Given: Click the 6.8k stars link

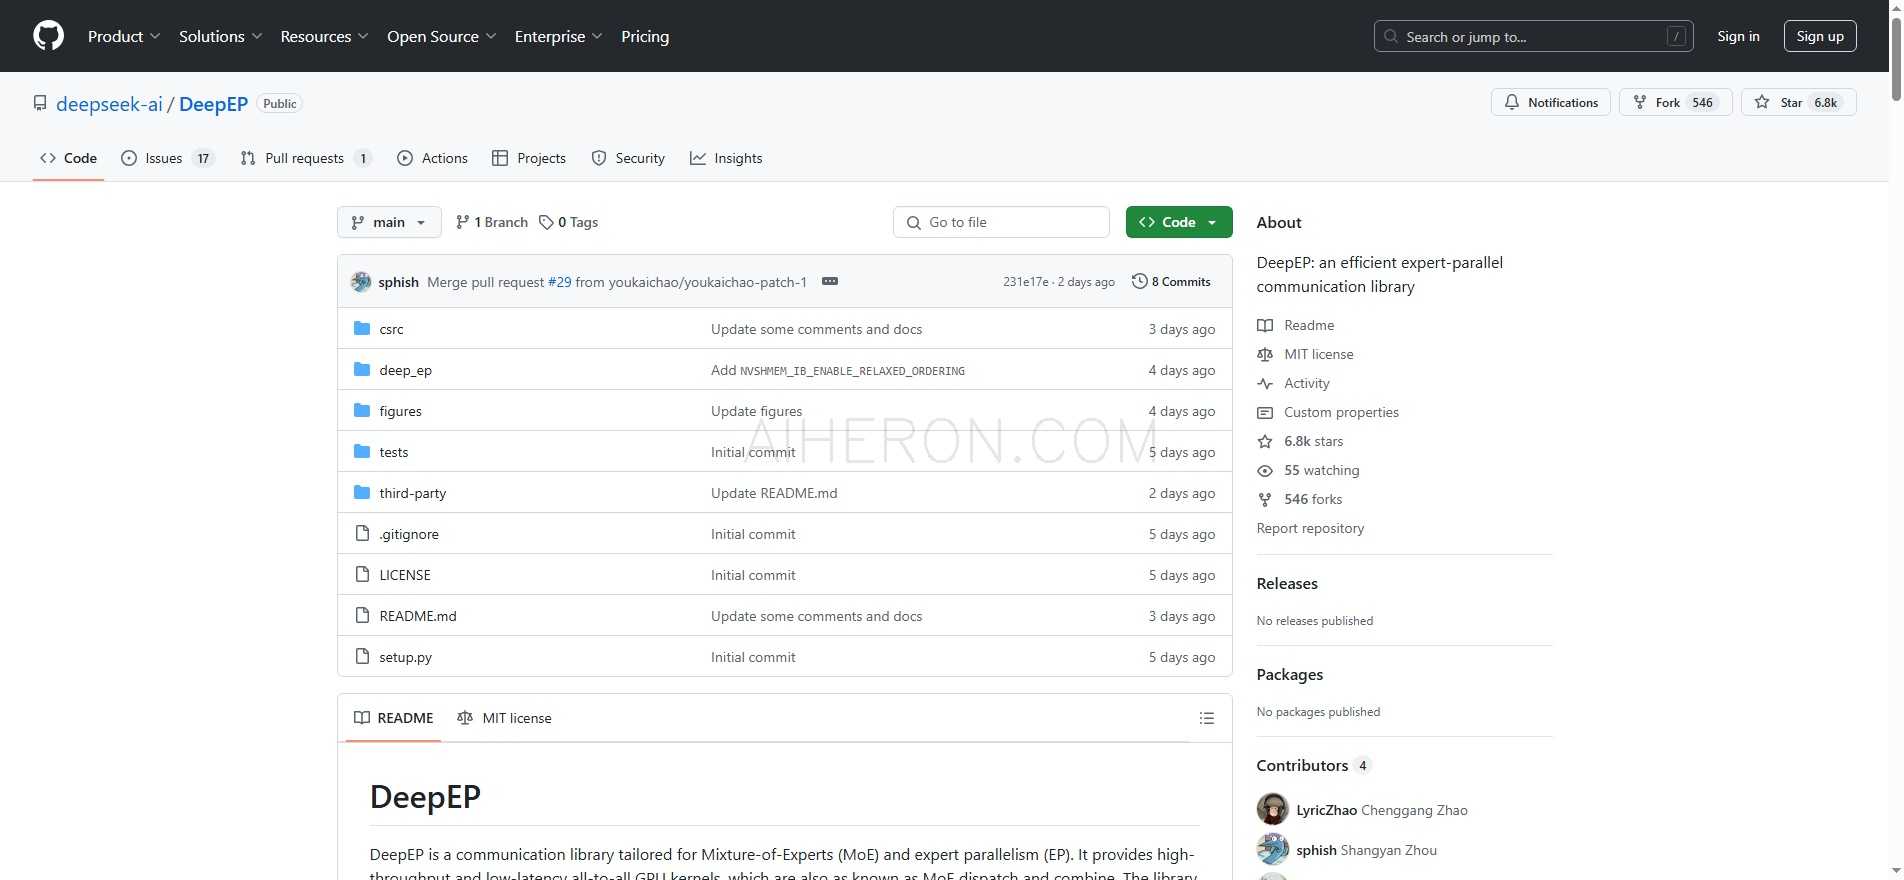Looking at the screenshot, I should click(x=1313, y=441).
